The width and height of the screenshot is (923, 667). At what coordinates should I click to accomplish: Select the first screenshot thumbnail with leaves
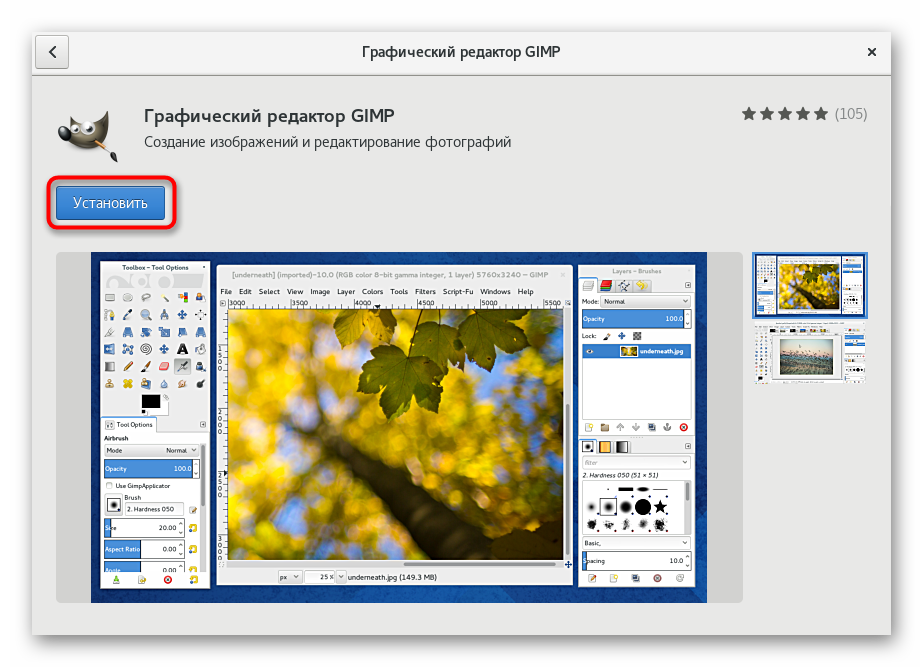coord(809,286)
